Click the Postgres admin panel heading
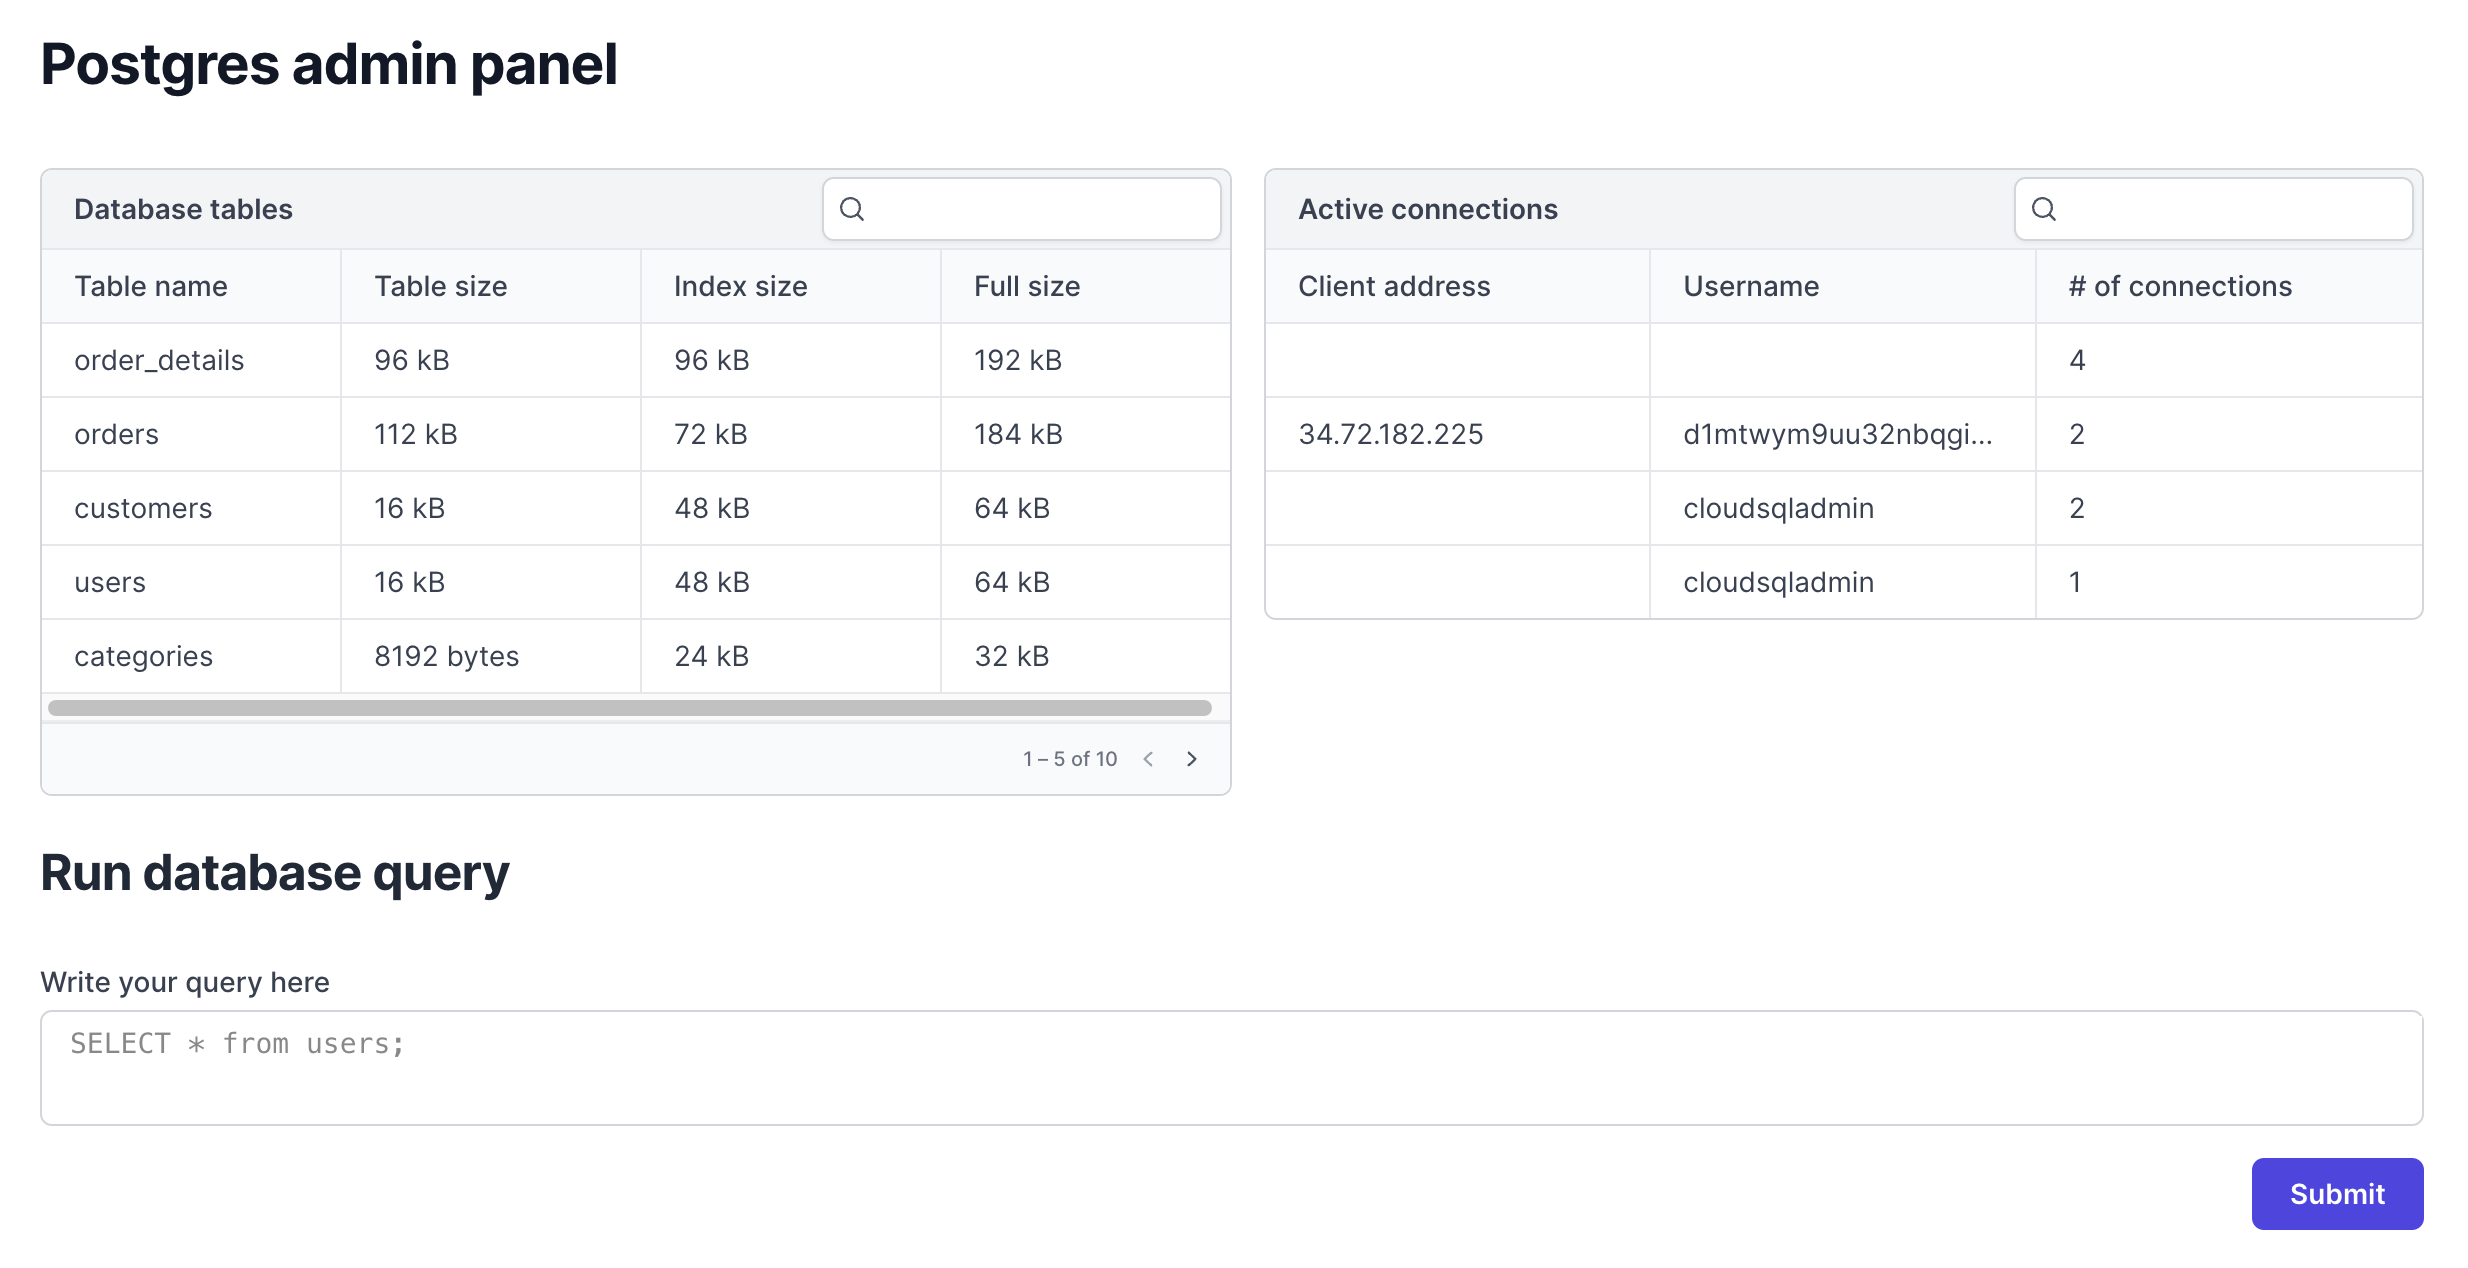 point(329,64)
